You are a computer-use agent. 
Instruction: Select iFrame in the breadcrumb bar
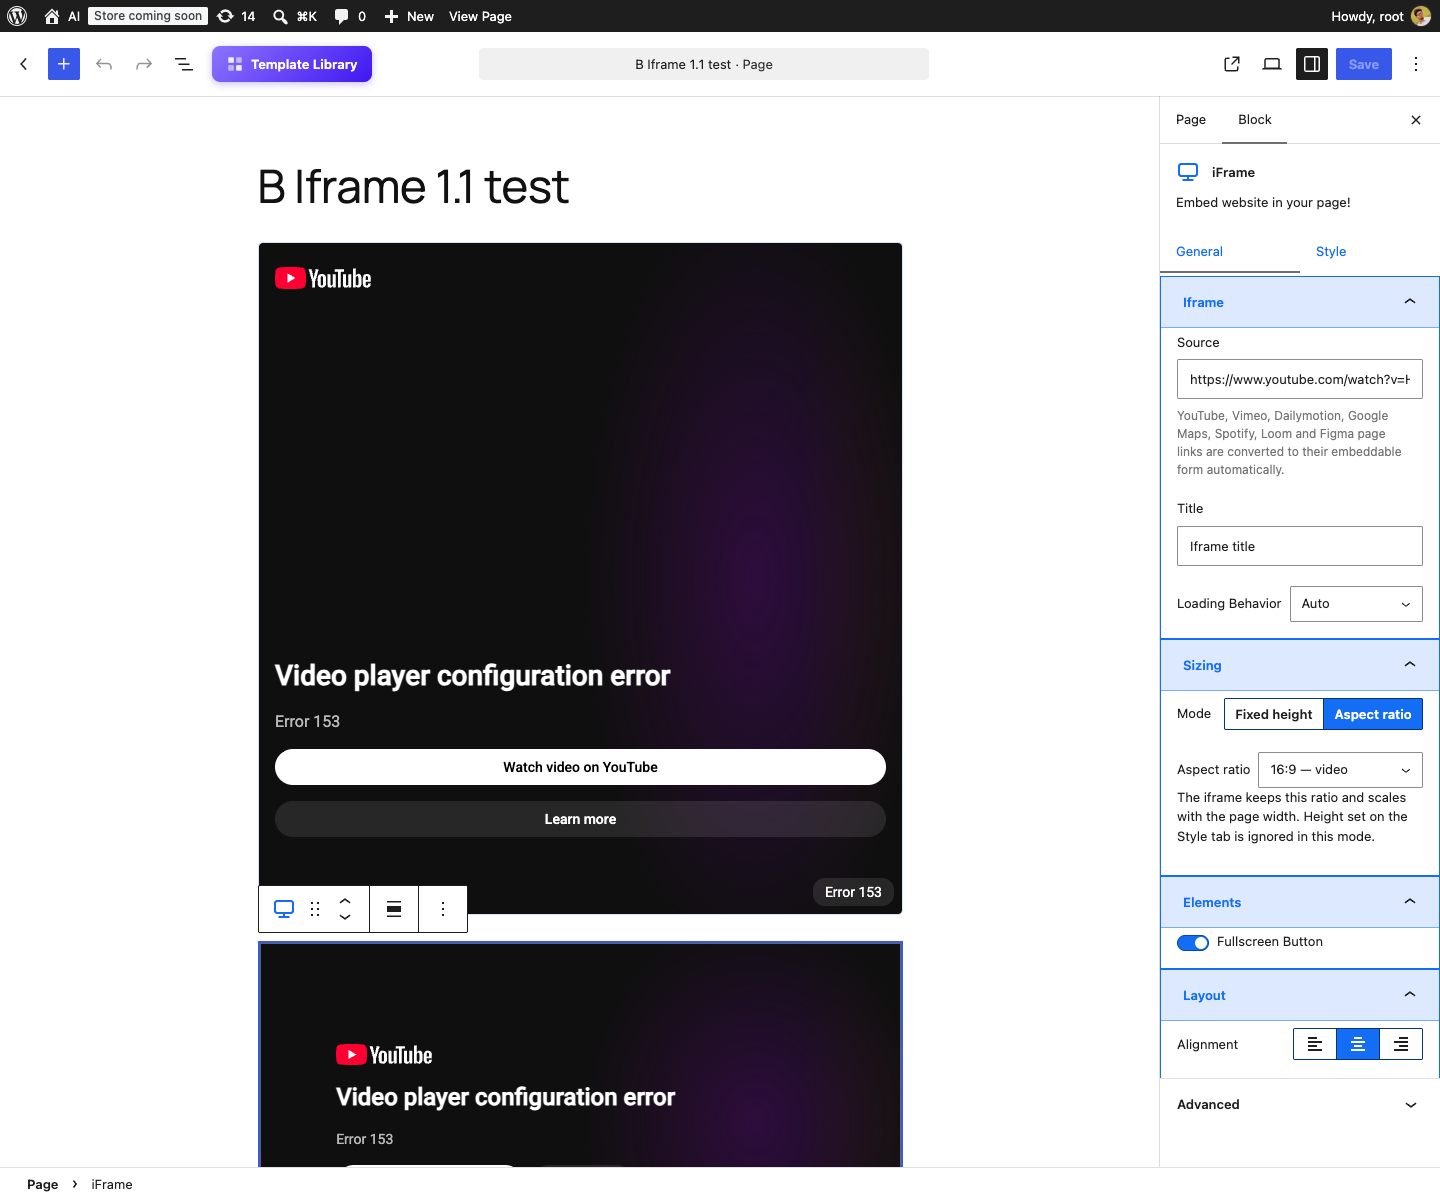pos(112,1184)
